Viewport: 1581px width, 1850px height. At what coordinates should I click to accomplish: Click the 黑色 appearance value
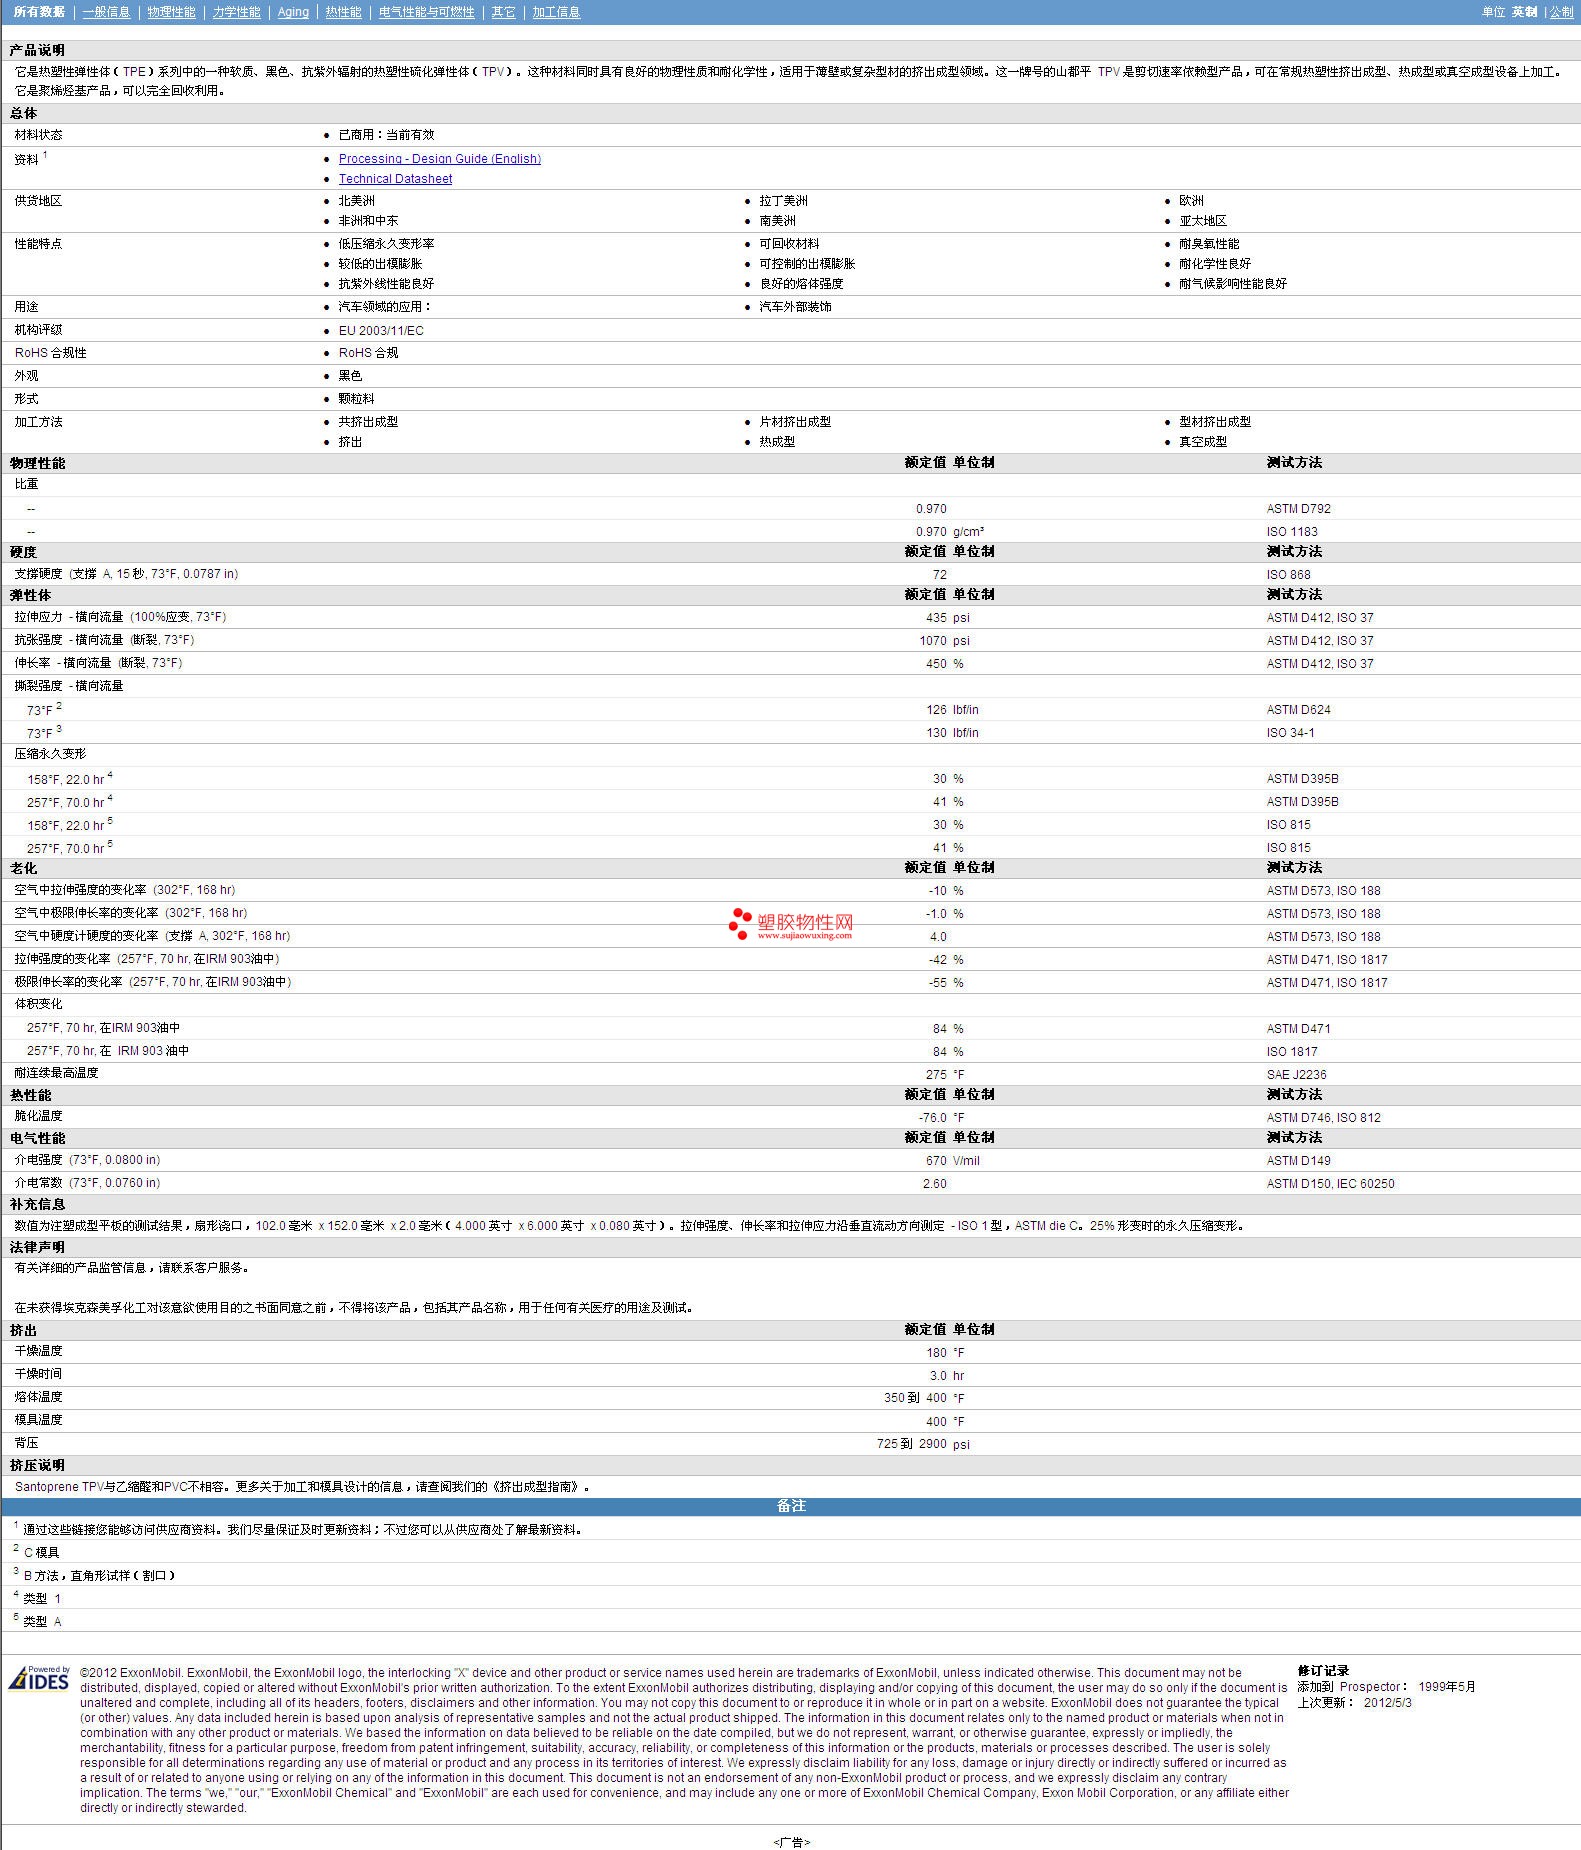(350, 376)
